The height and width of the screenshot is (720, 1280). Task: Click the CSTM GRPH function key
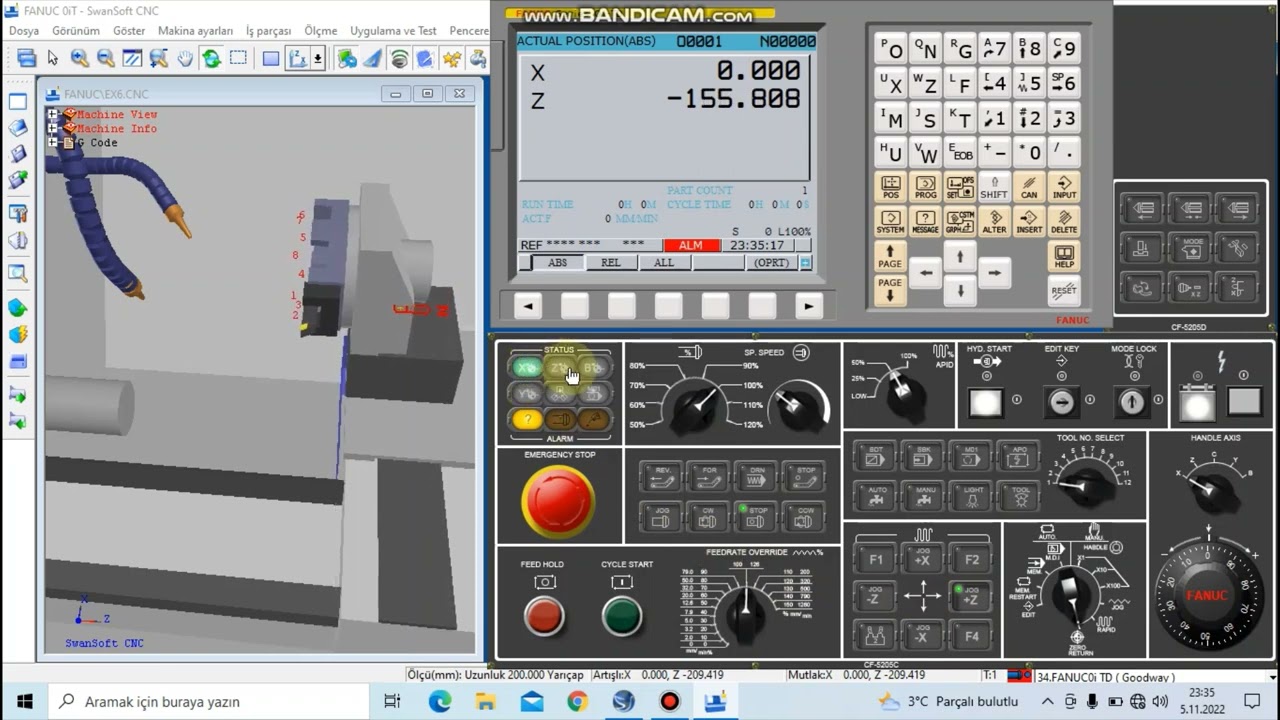960,222
